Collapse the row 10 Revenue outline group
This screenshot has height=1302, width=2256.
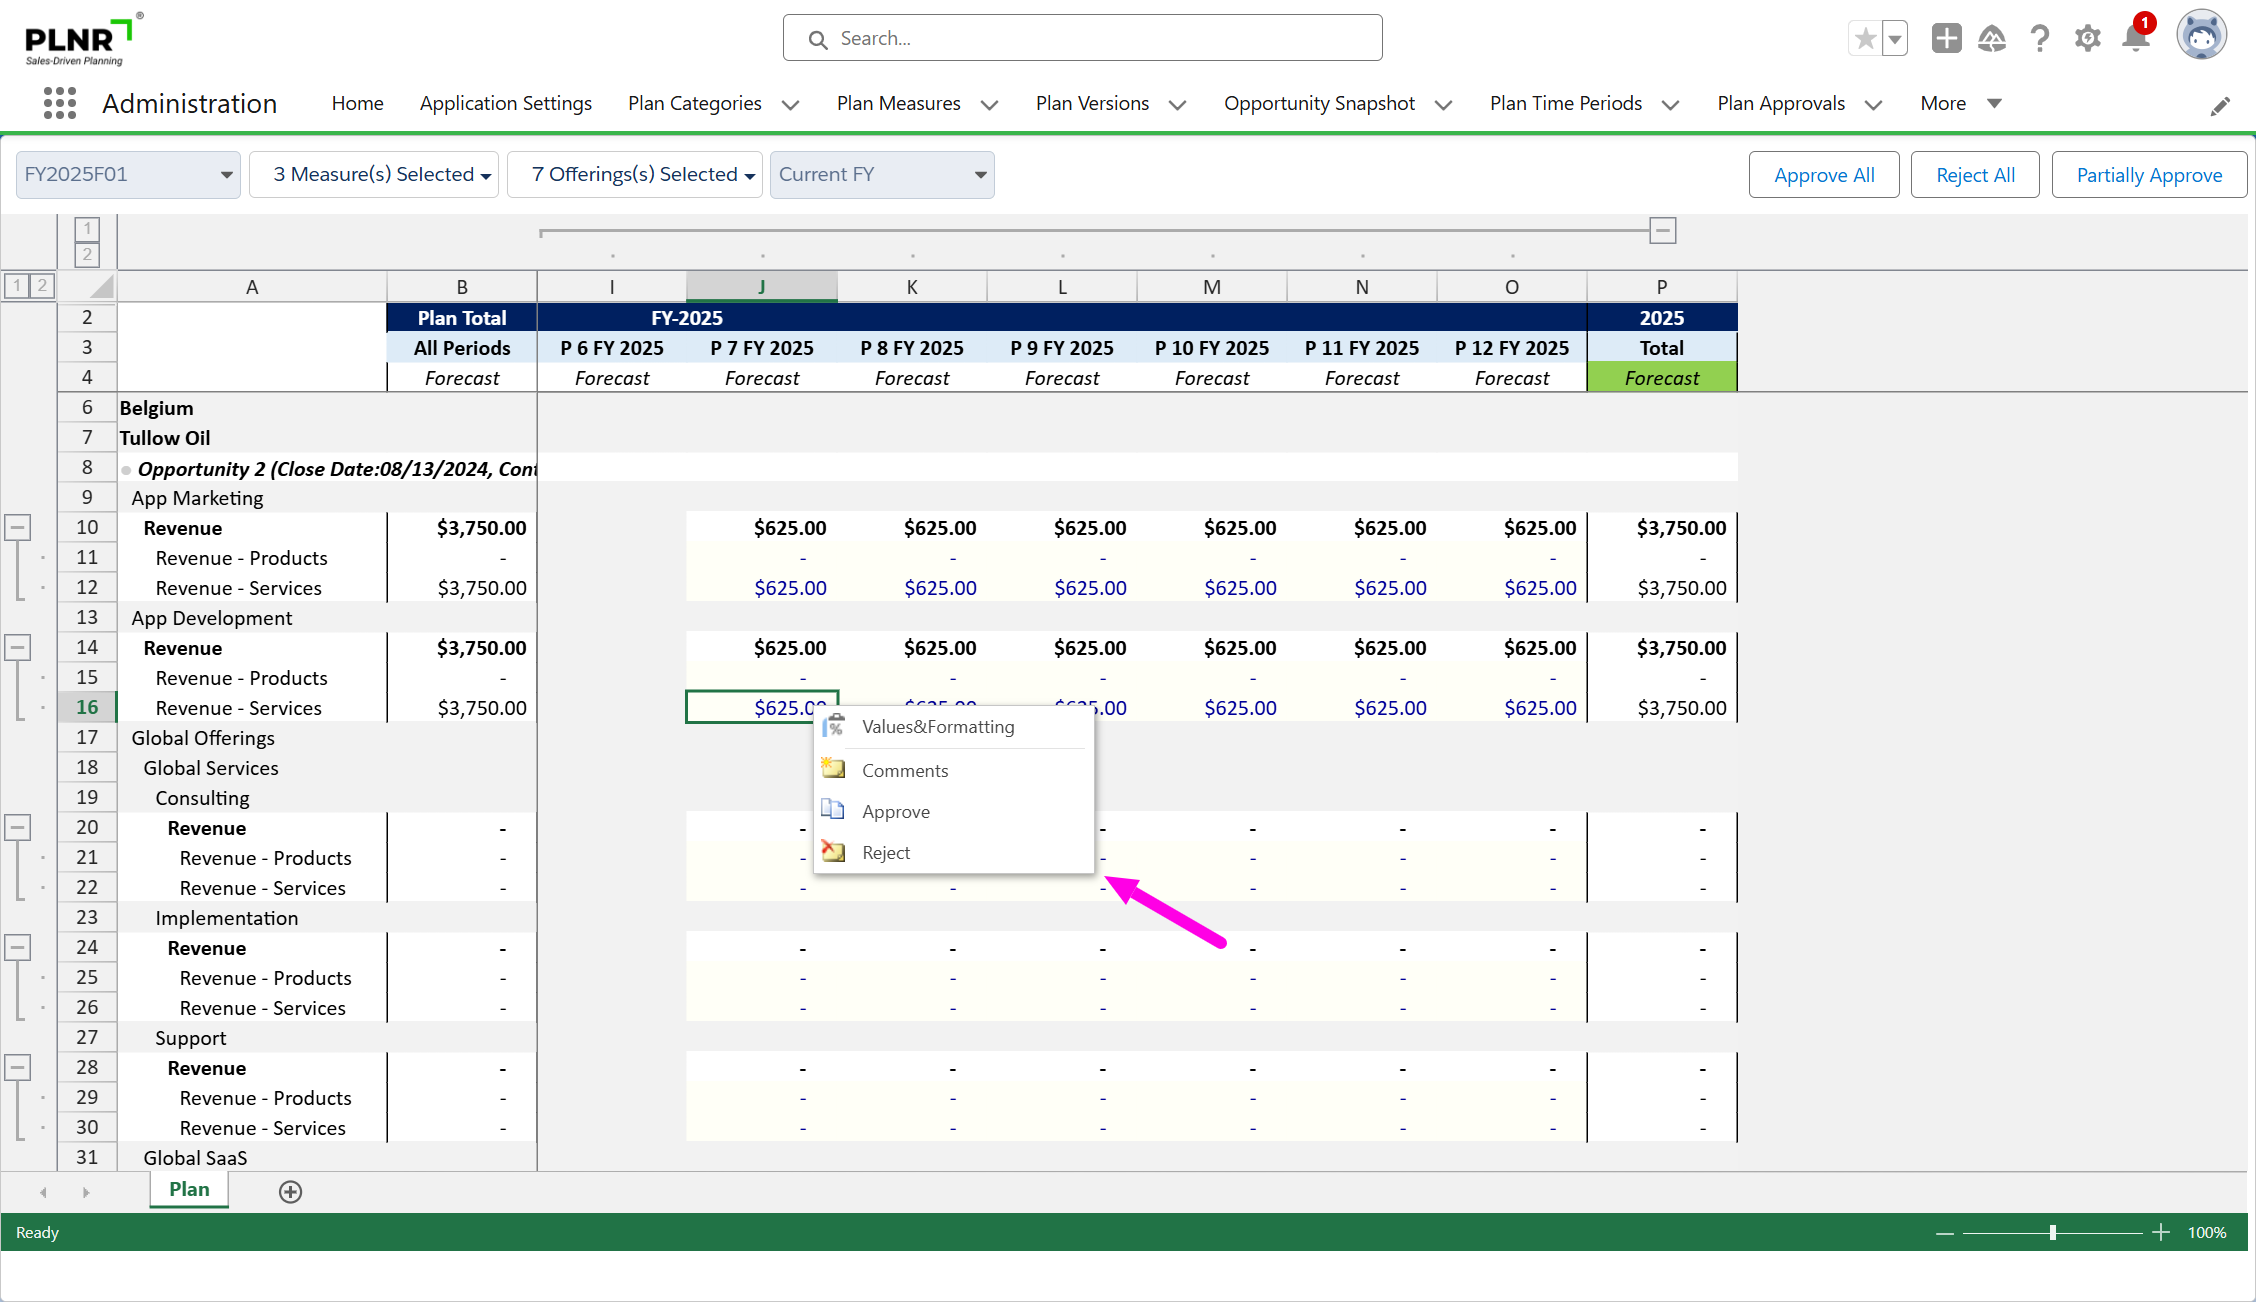(x=18, y=527)
